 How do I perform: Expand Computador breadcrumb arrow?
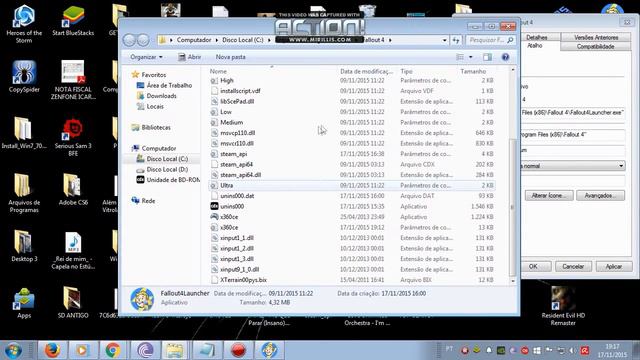[217, 40]
